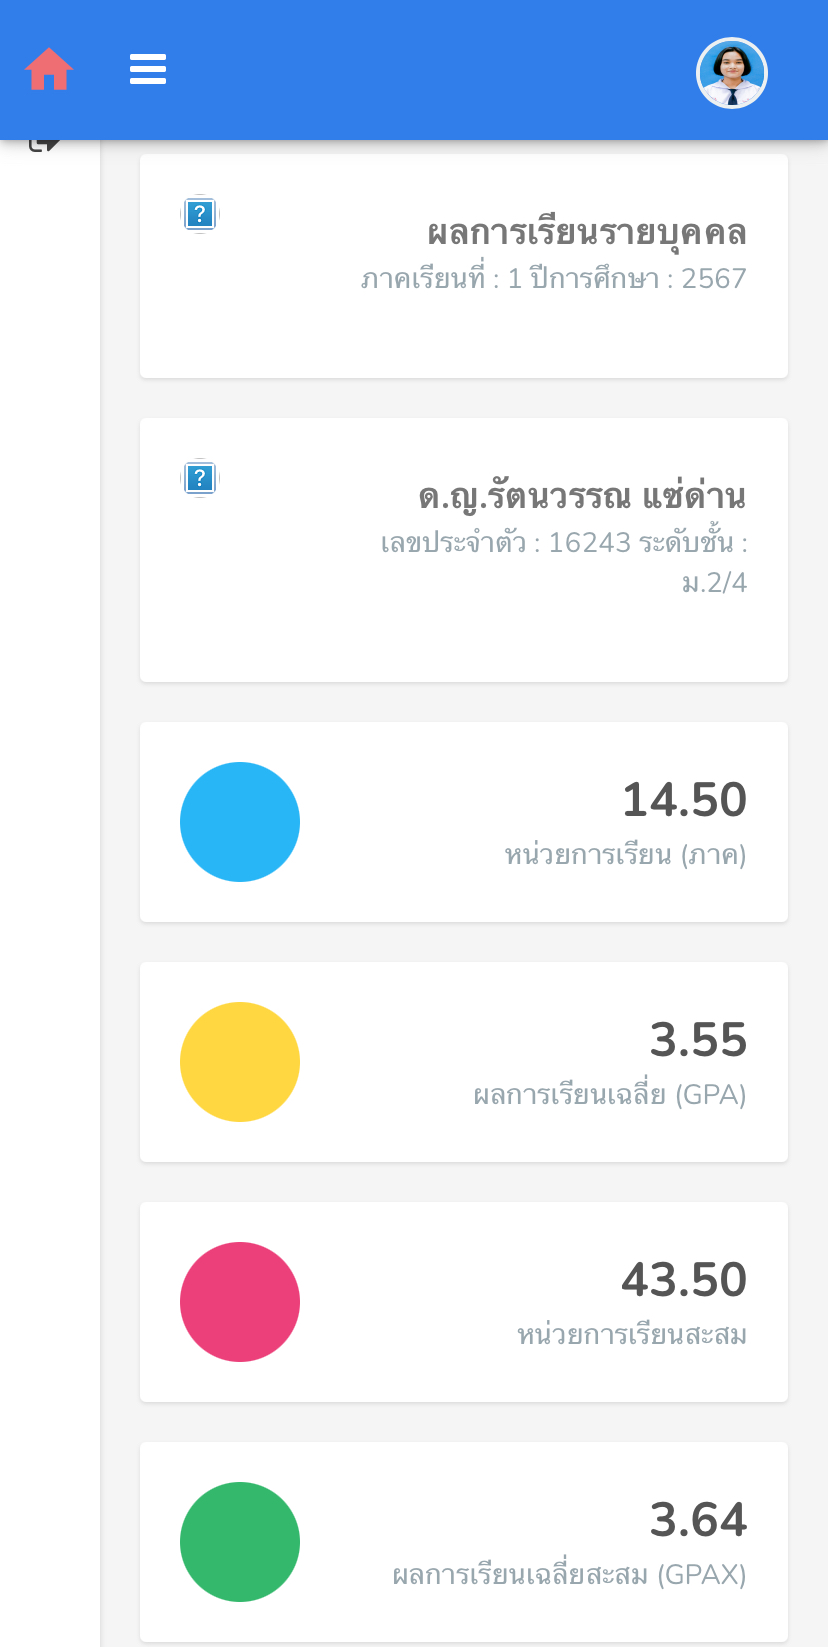Click the question mark icon beside the student name
The image size is (828, 1647).
click(x=200, y=478)
